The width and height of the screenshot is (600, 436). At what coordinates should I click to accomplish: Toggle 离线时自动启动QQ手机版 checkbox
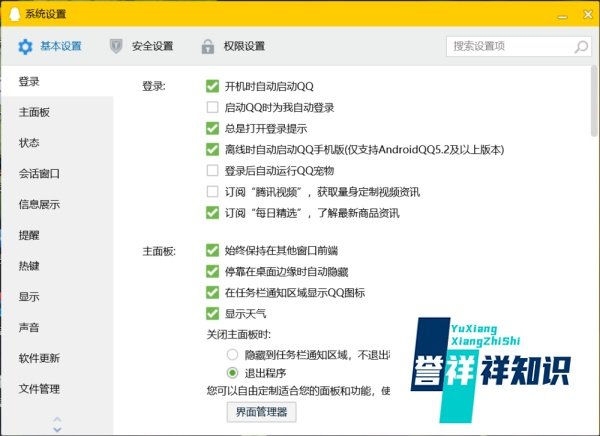[212, 149]
